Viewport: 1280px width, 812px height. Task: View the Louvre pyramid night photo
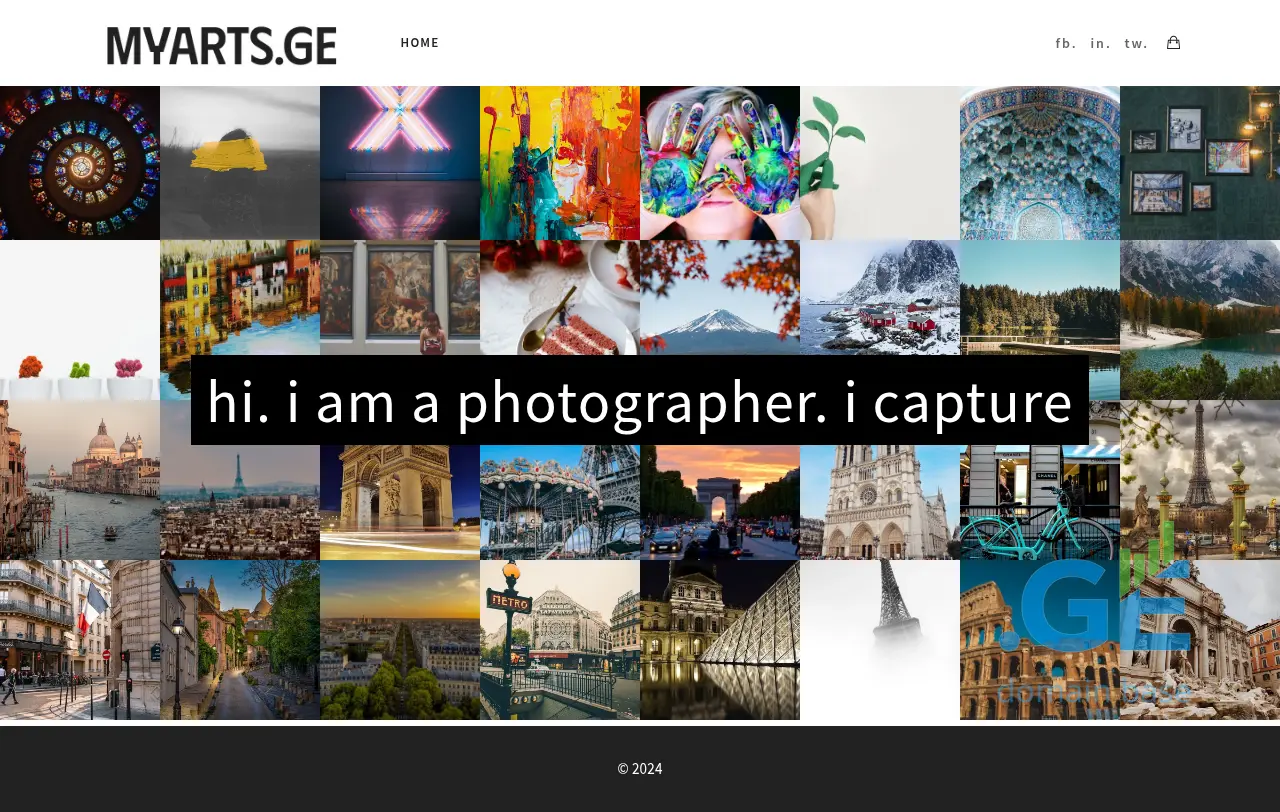coord(720,640)
